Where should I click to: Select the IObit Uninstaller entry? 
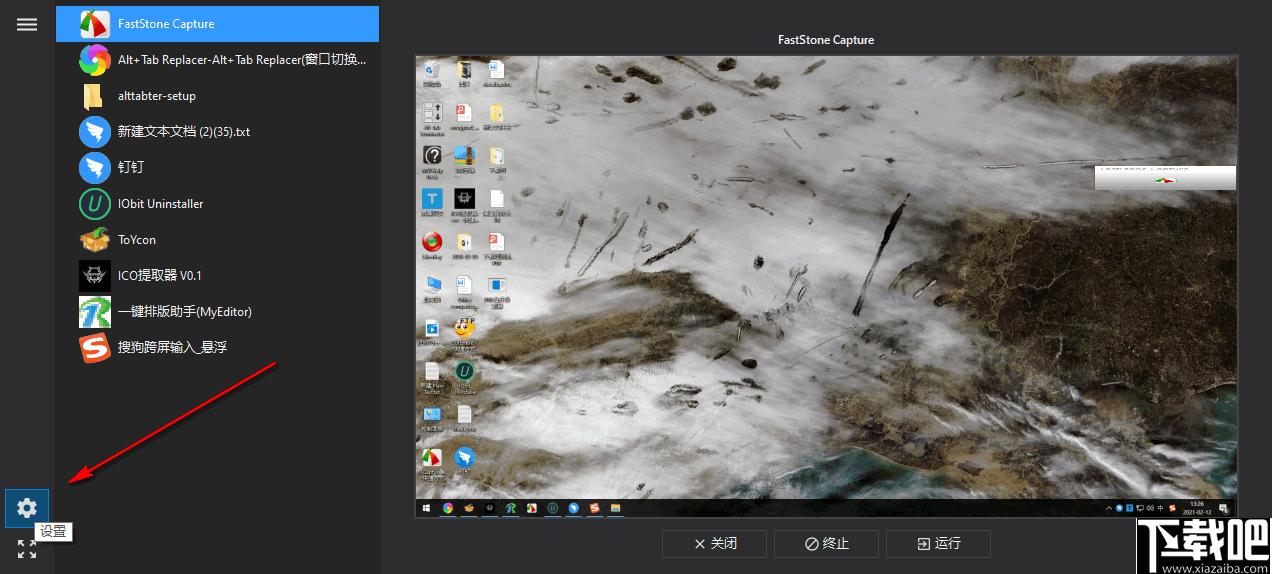(x=217, y=204)
